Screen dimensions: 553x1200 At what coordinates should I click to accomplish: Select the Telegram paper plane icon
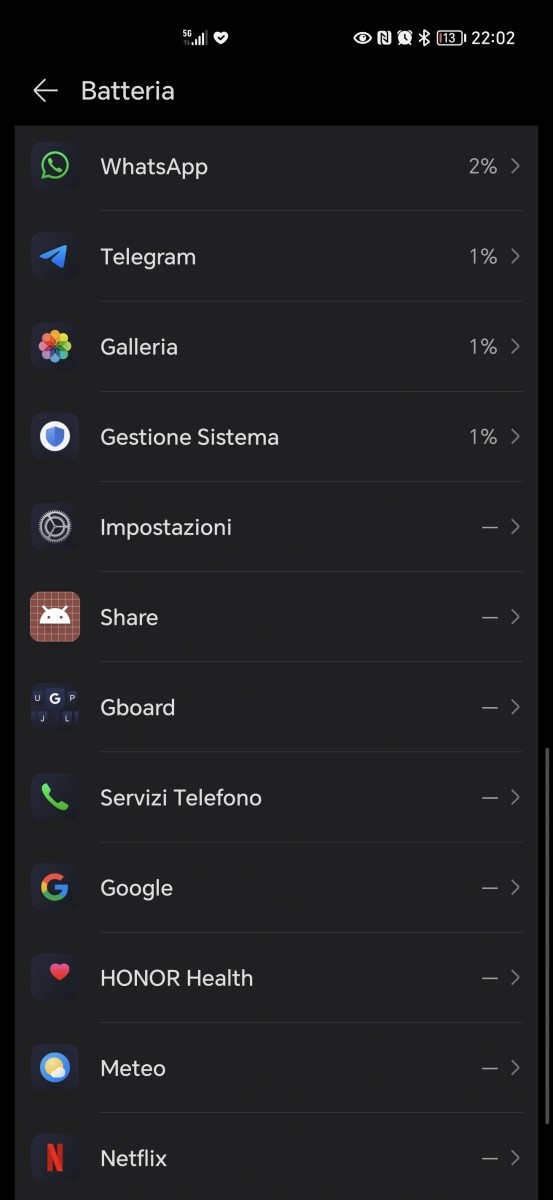pos(55,257)
